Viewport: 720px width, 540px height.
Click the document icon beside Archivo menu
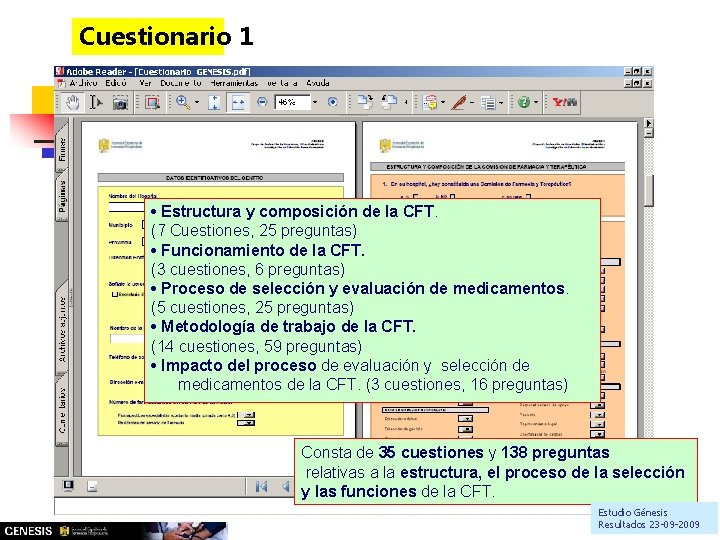tap(60, 84)
